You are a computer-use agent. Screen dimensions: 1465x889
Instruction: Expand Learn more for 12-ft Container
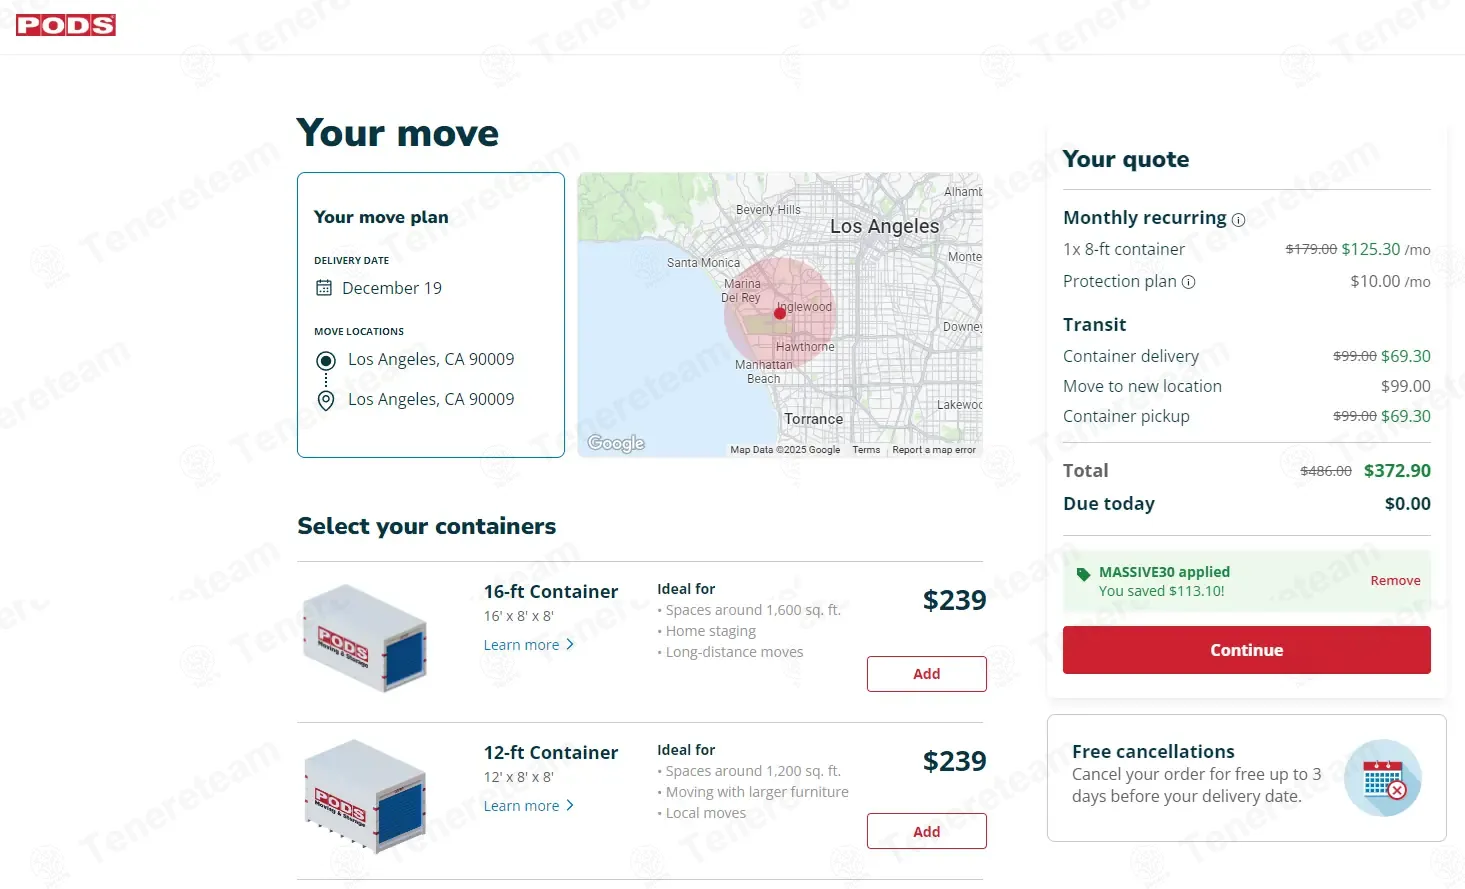tap(528, 806)
